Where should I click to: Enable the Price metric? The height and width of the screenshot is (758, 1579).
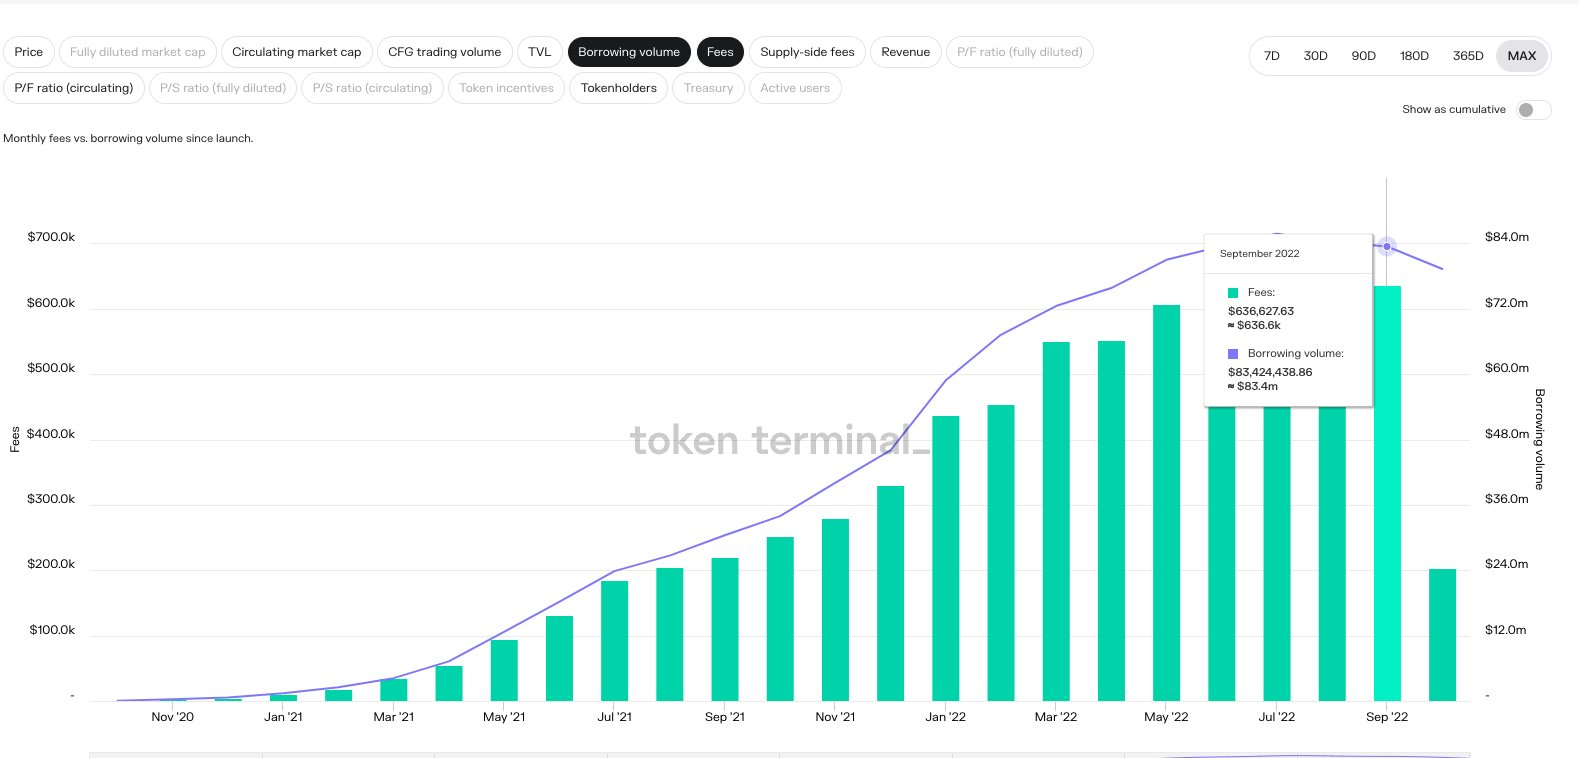pos(29,52)
